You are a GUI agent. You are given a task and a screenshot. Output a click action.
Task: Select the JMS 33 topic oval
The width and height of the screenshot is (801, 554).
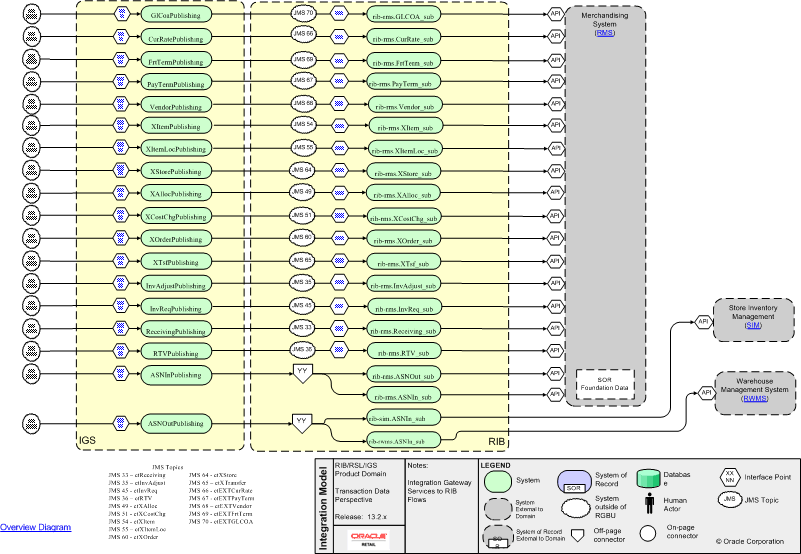tap(302, 327)
